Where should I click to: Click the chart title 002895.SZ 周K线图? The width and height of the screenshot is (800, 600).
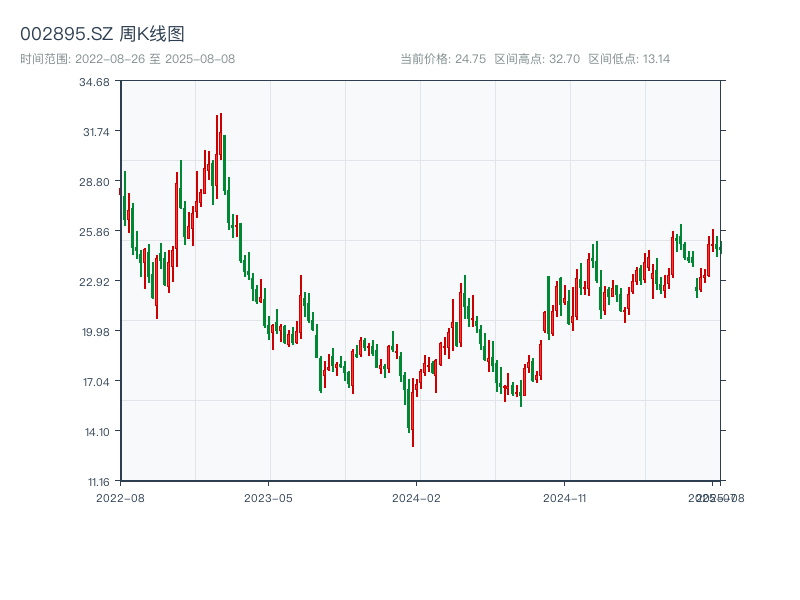click(102, 34)
